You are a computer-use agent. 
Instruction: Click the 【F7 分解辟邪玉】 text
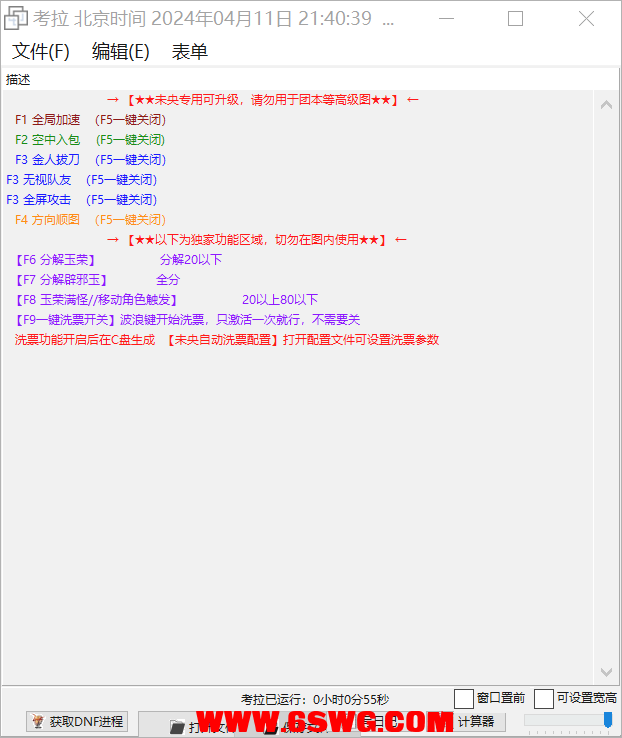click(61, 280)
